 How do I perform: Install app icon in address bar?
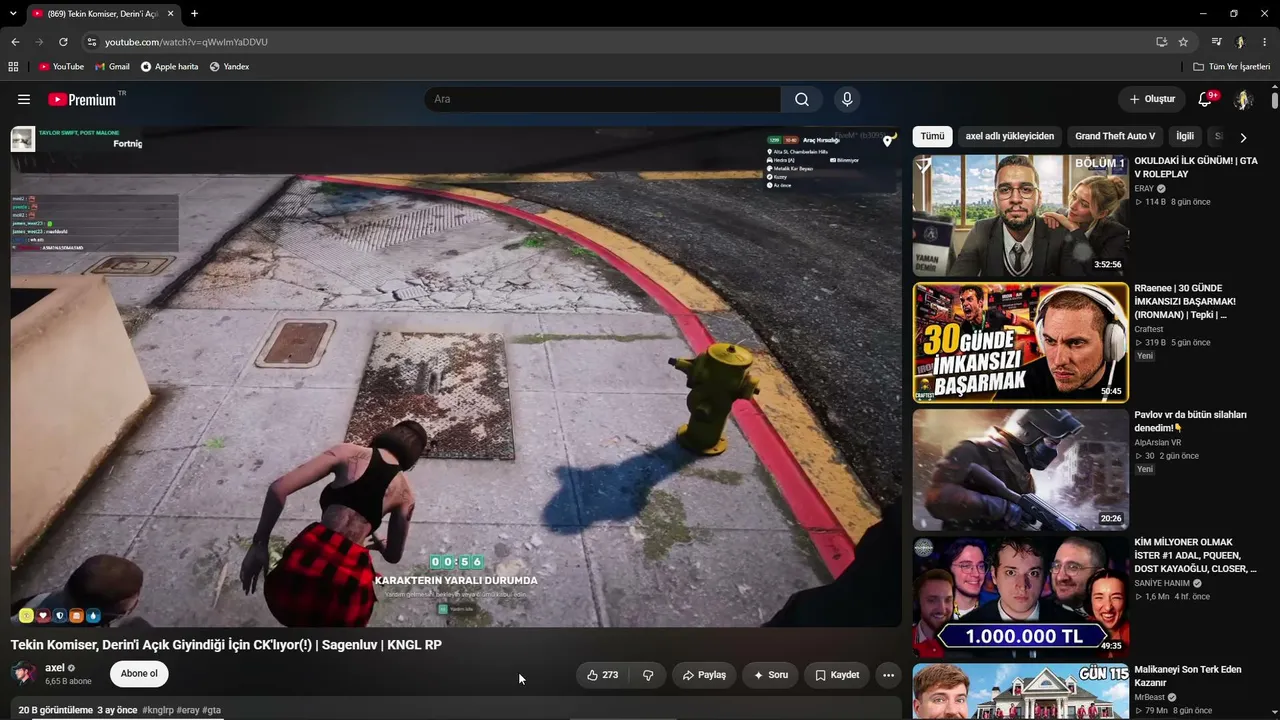click(x=1161, y=42)
